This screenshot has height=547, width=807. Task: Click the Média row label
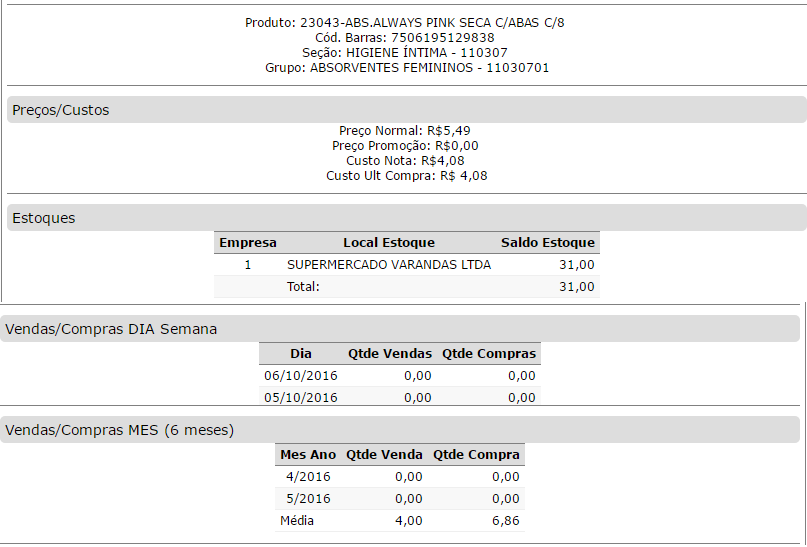(298, 521)
